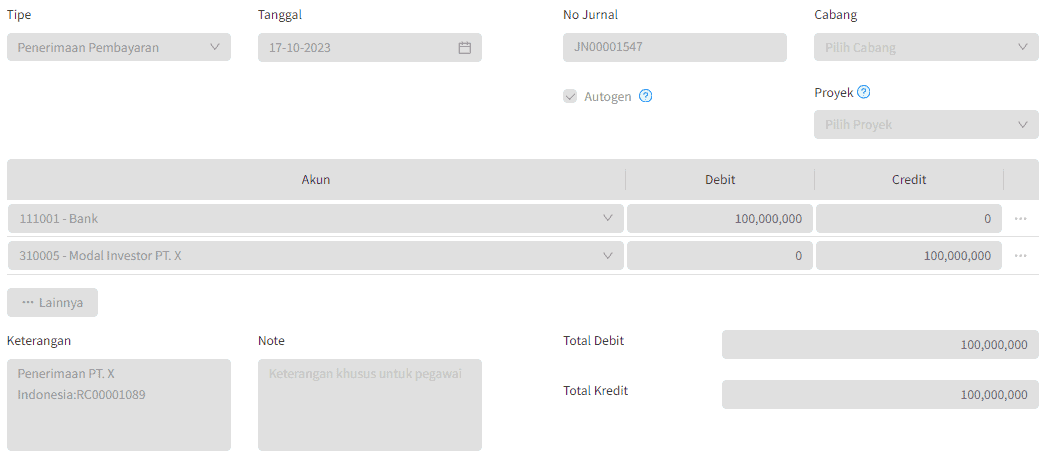Expand the 310005 - Modal Investor account dropdown
This screenshot has height=456, width=1044.
pos(316,256)
